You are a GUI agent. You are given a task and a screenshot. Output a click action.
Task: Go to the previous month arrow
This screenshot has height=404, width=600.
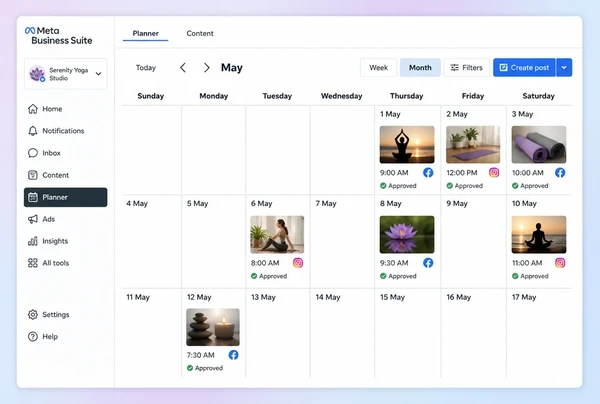tap(183, 68)
